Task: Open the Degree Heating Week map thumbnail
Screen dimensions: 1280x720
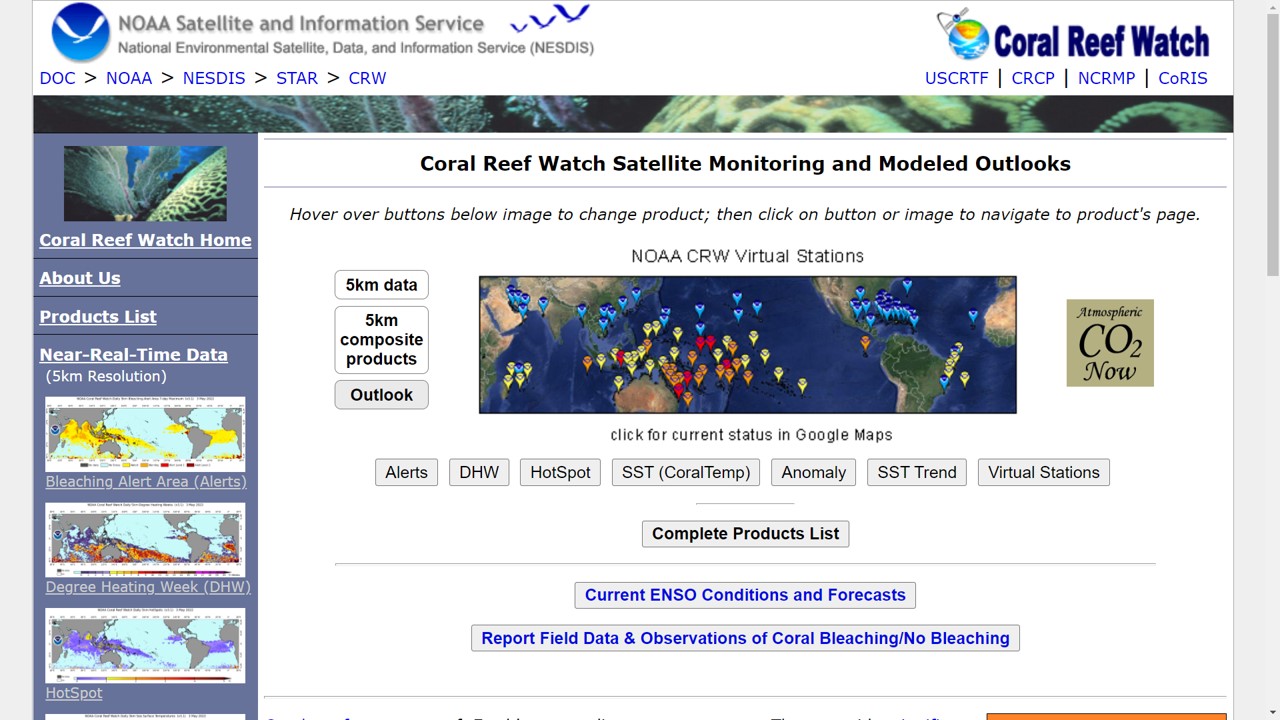Action: (x=145, y=540)
